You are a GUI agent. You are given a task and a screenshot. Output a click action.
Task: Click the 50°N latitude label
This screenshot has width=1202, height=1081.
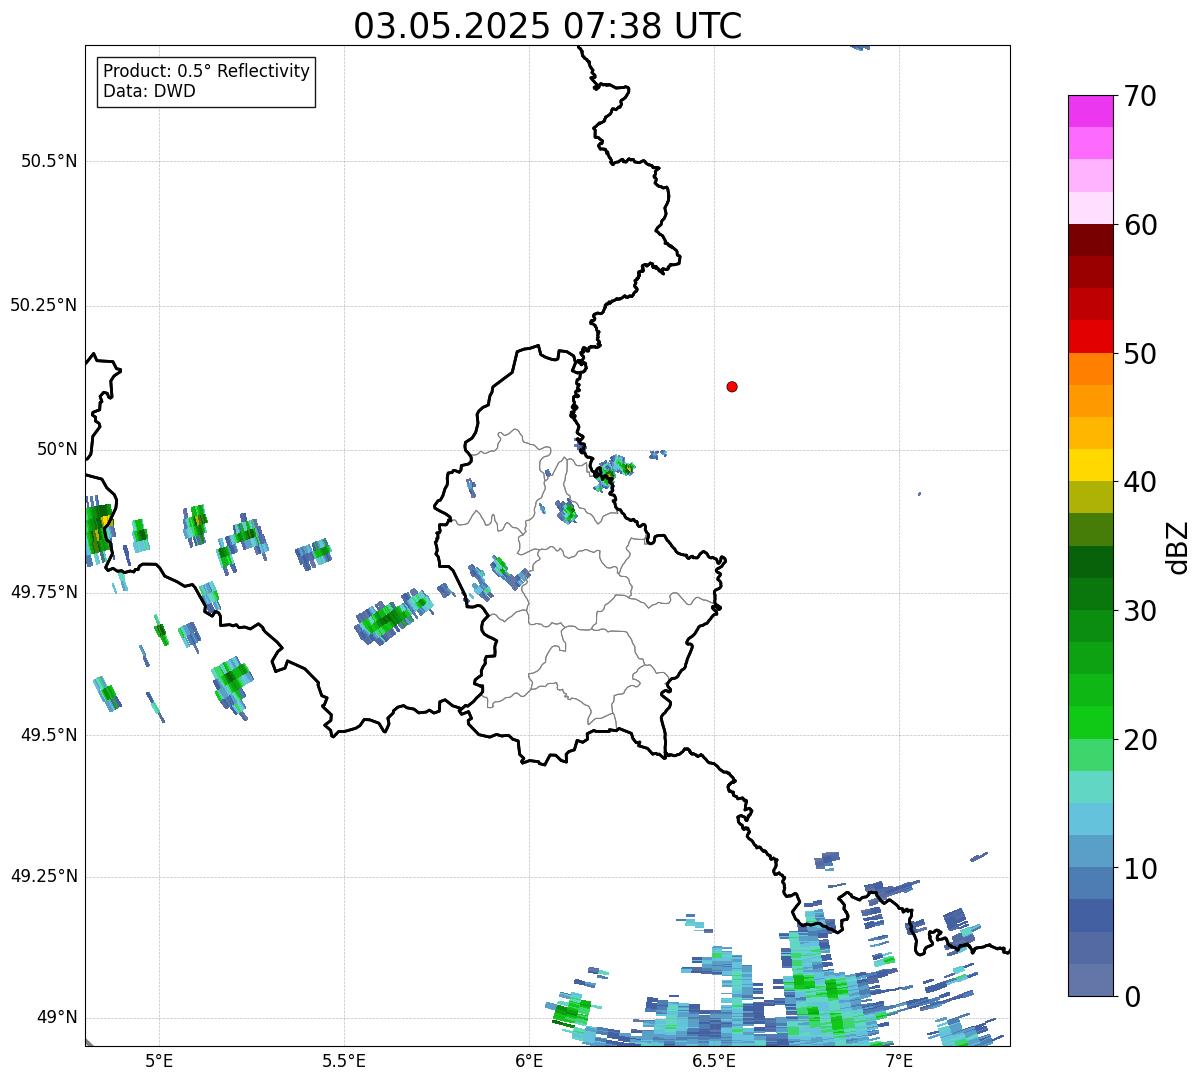(58, 449)
